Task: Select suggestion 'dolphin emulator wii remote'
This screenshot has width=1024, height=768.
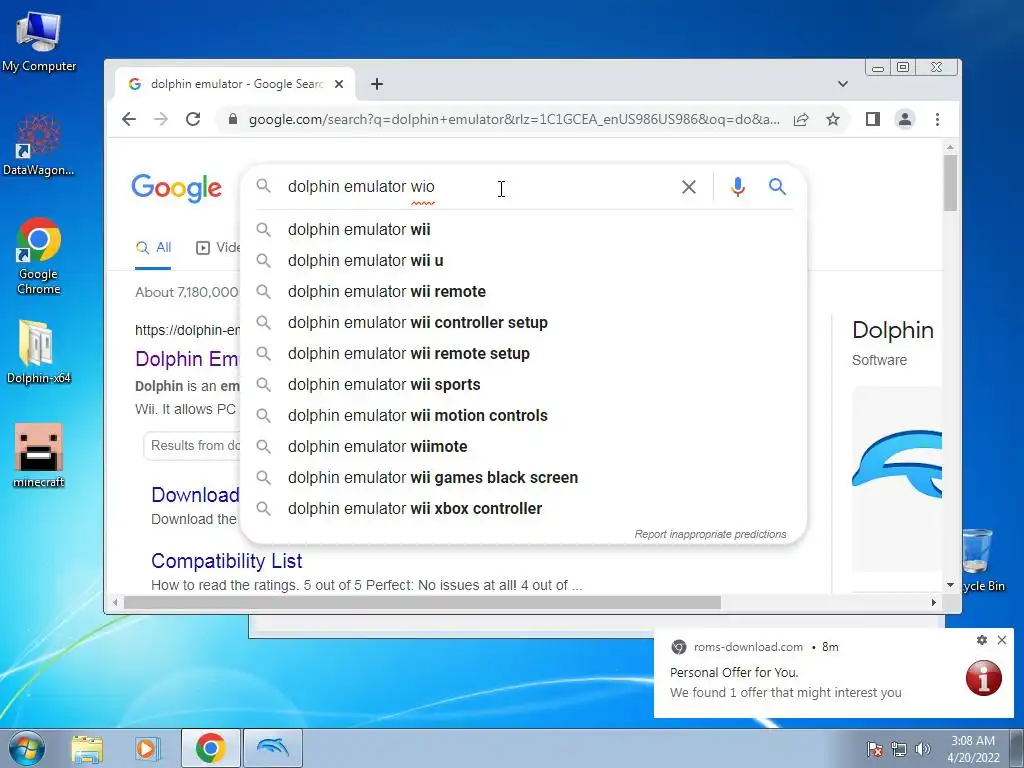Action: 524,291
